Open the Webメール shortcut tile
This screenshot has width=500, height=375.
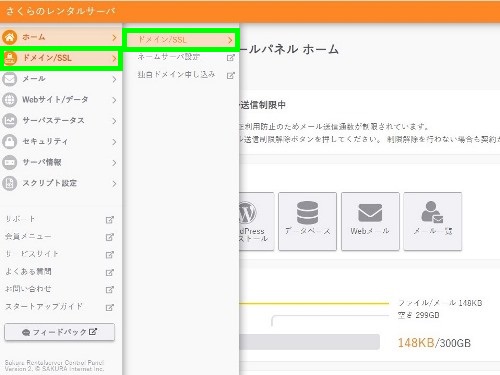(370, 221)
